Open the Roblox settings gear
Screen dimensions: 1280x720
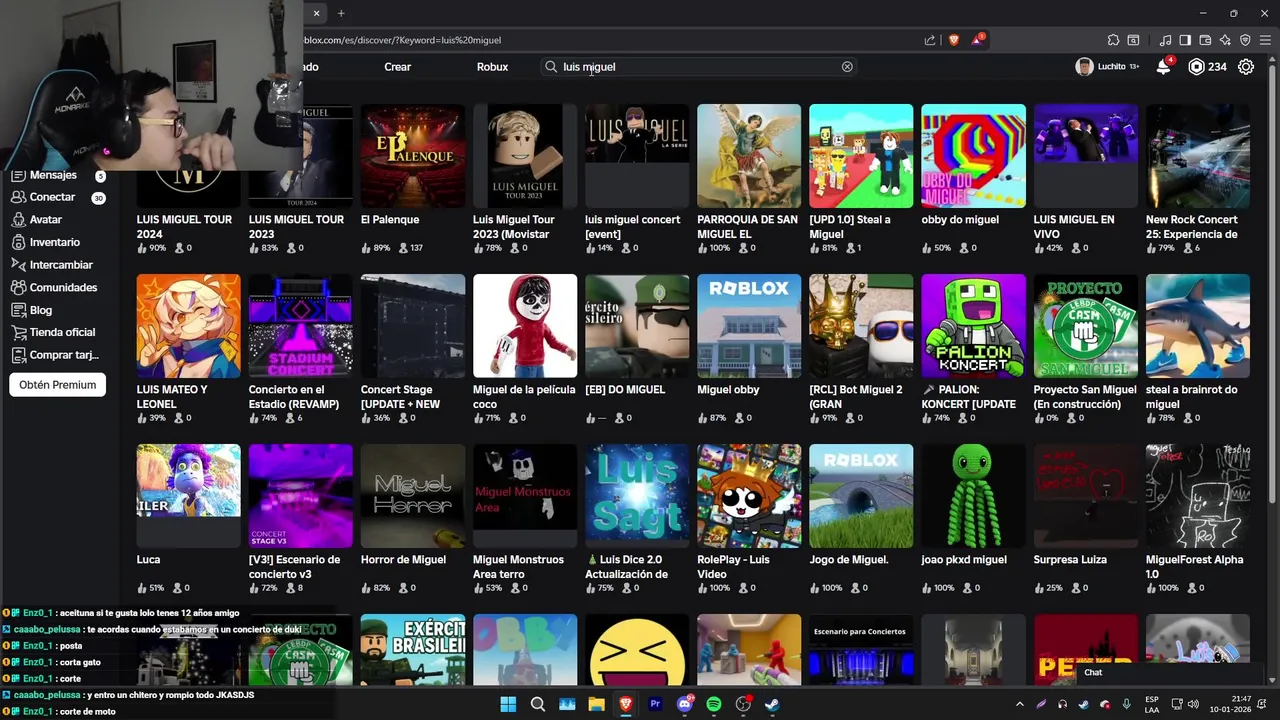pos(1246,67)
